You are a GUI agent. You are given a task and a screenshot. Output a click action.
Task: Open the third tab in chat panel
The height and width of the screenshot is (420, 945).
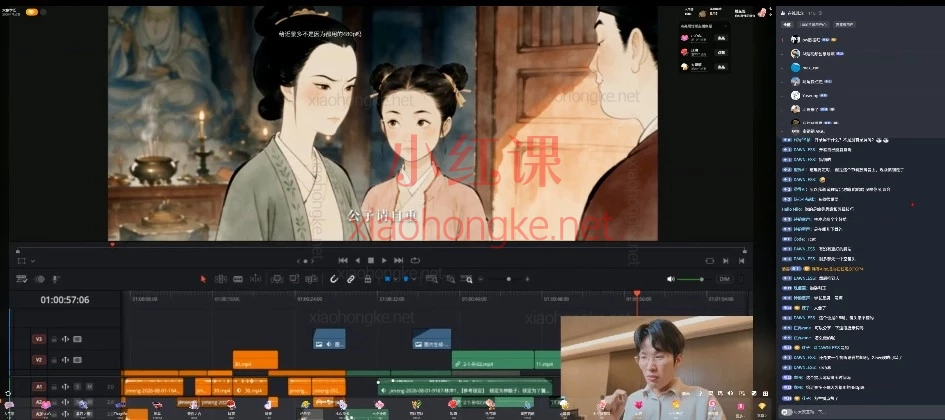(844, 25)
